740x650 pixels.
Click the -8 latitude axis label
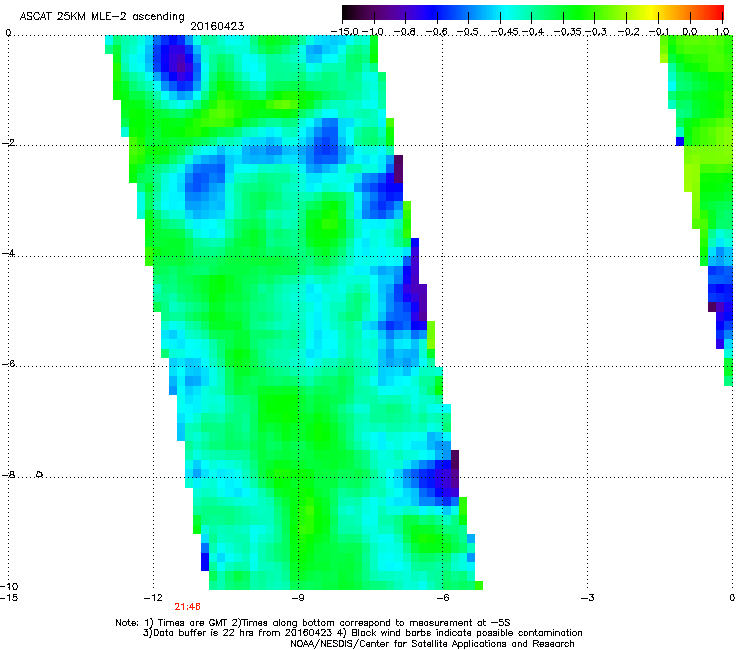point(8,475)
